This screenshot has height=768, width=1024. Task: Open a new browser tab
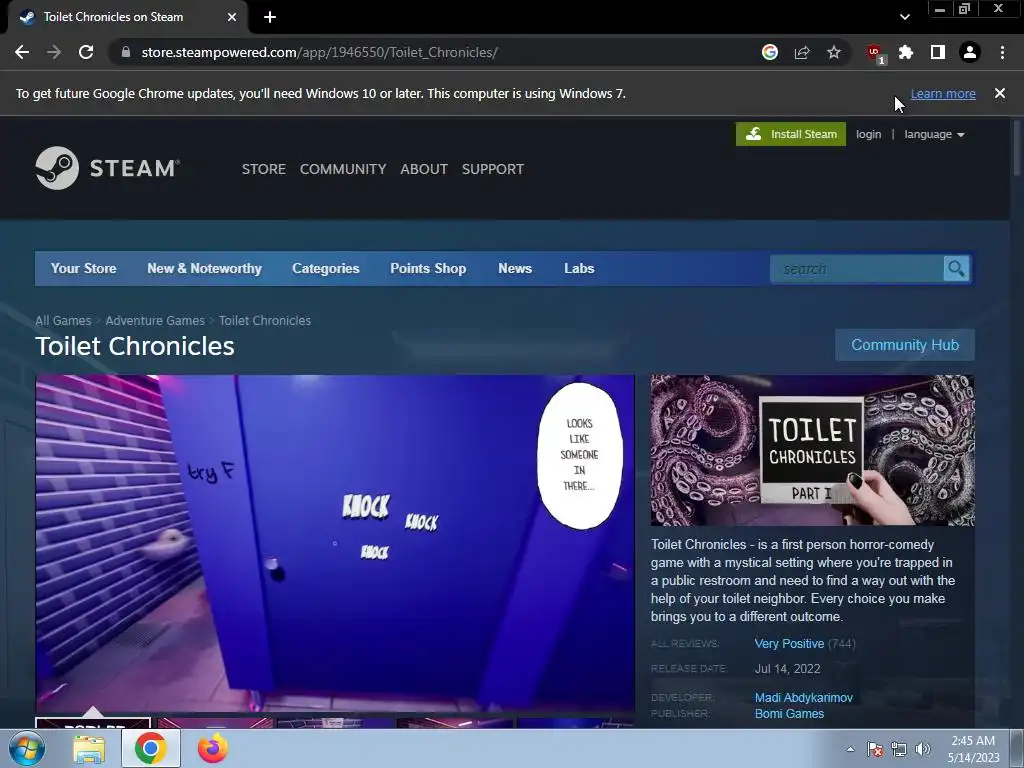click(x=270, y=17)
